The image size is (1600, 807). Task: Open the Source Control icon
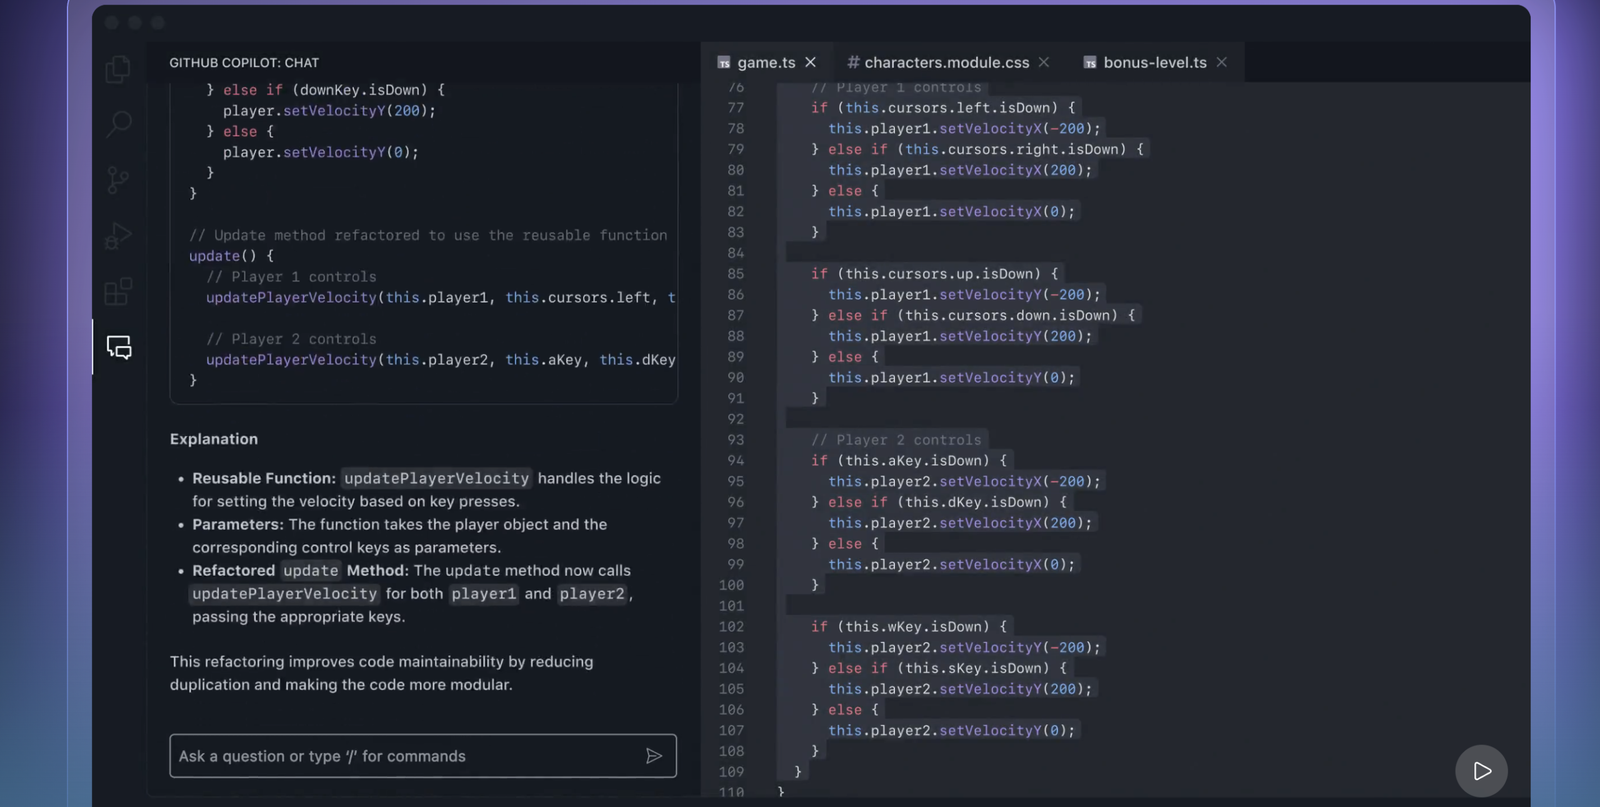point(118,180)
